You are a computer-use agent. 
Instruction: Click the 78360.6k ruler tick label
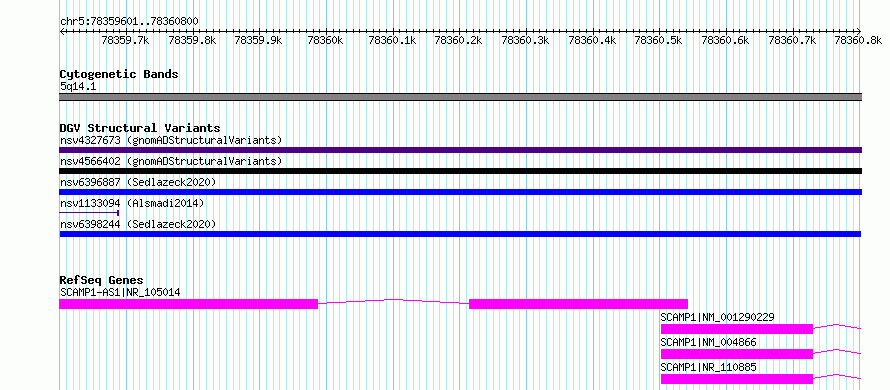click(725, 40)
